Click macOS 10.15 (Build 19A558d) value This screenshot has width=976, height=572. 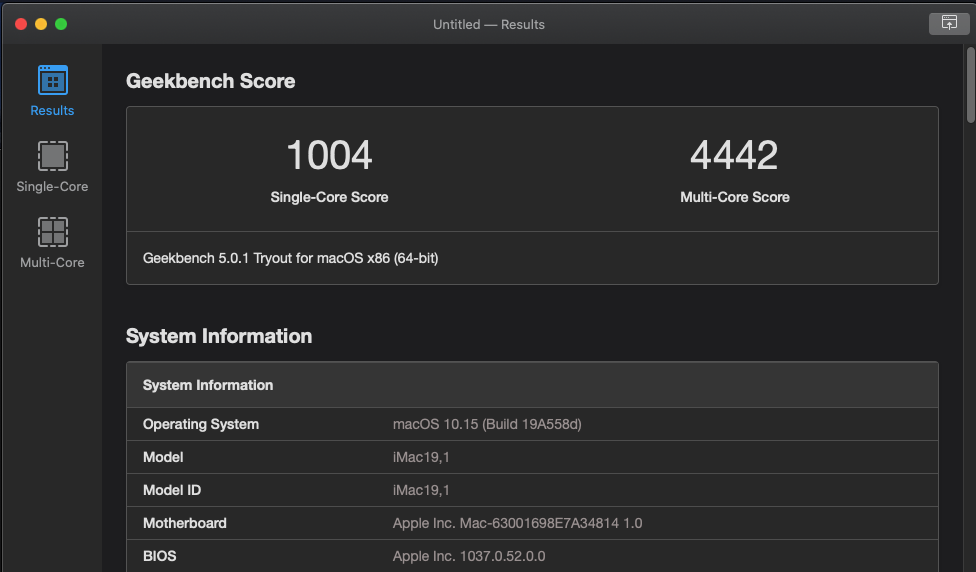[487, 424]
